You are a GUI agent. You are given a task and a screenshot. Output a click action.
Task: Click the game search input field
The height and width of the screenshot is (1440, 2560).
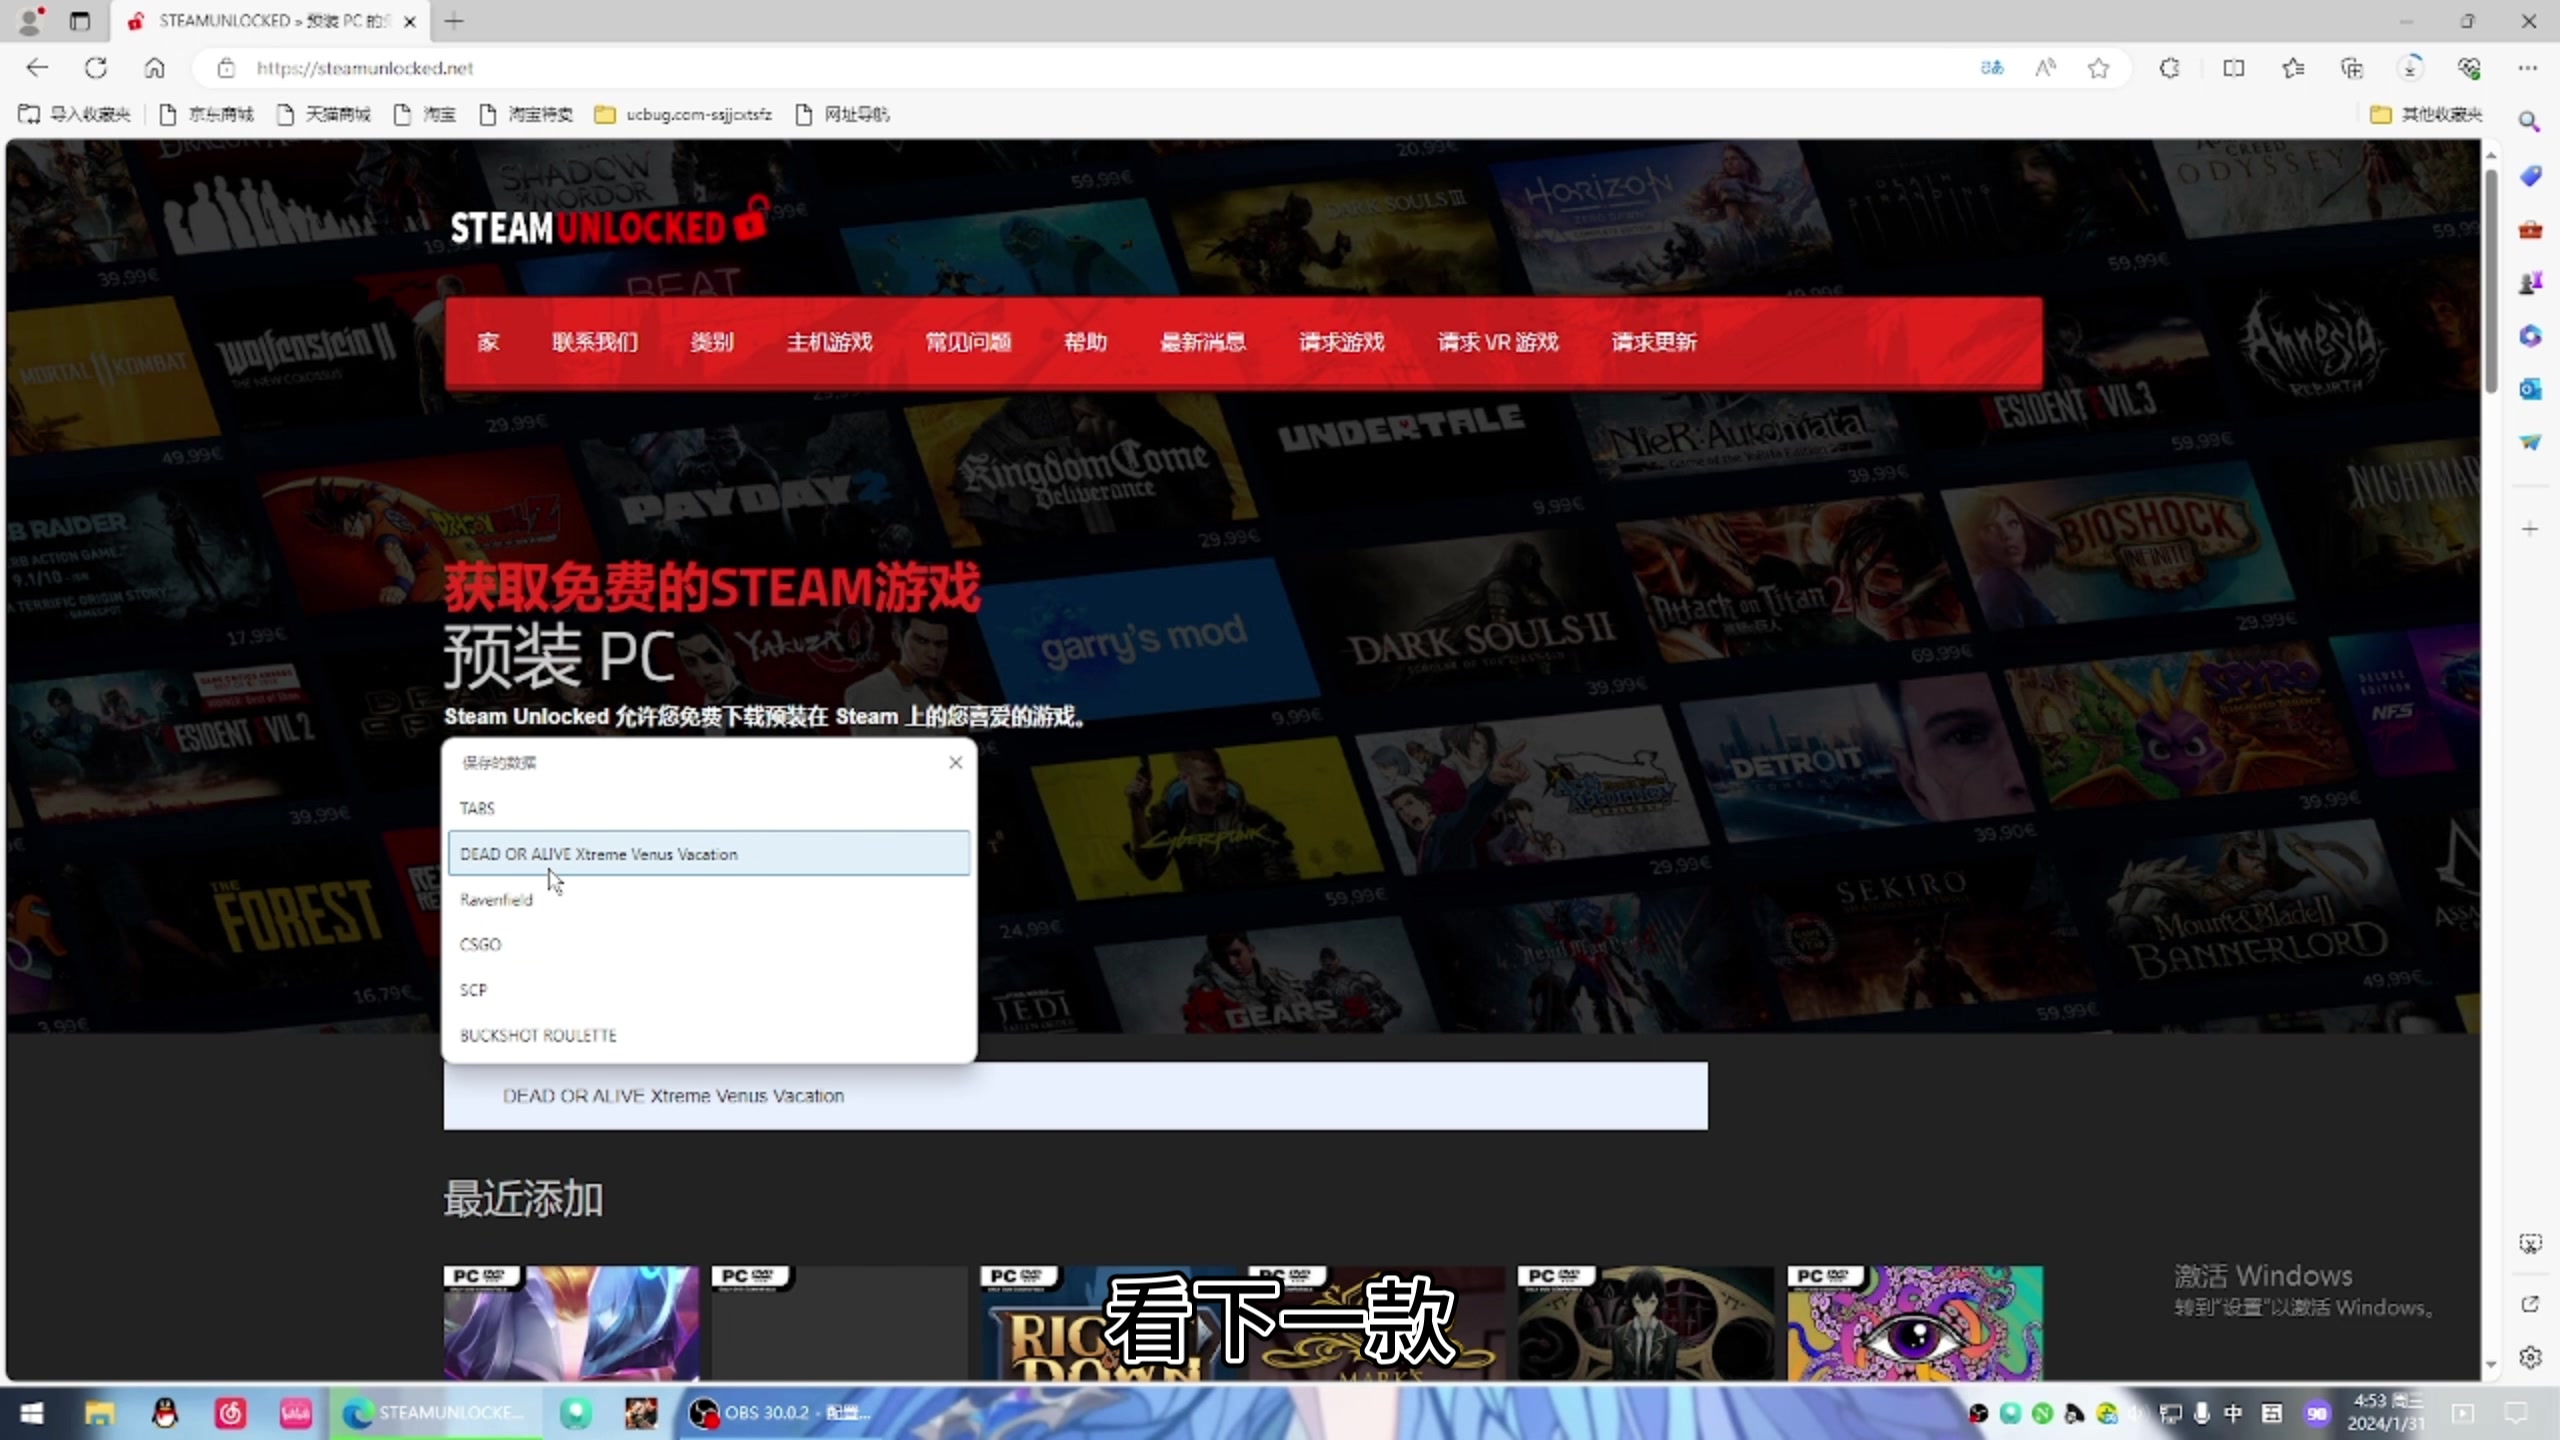[1076, 1096]
